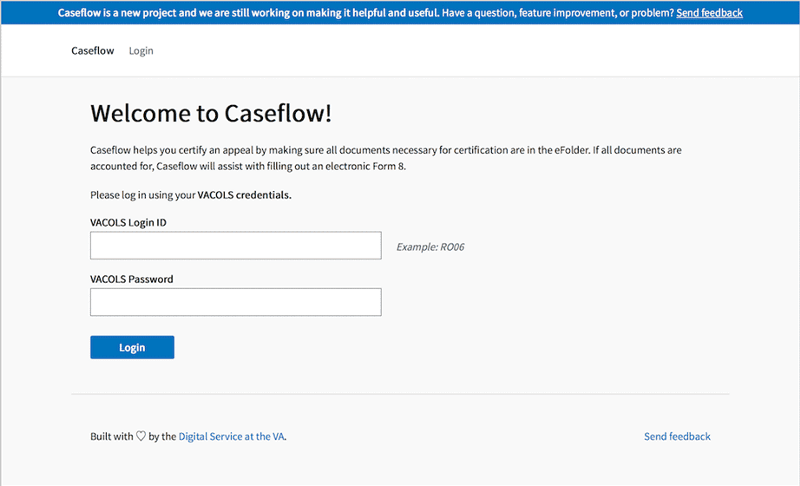Click the Welcome to Caseflow! heading
The height and width of the screenshot is (486, 800).
210,113
